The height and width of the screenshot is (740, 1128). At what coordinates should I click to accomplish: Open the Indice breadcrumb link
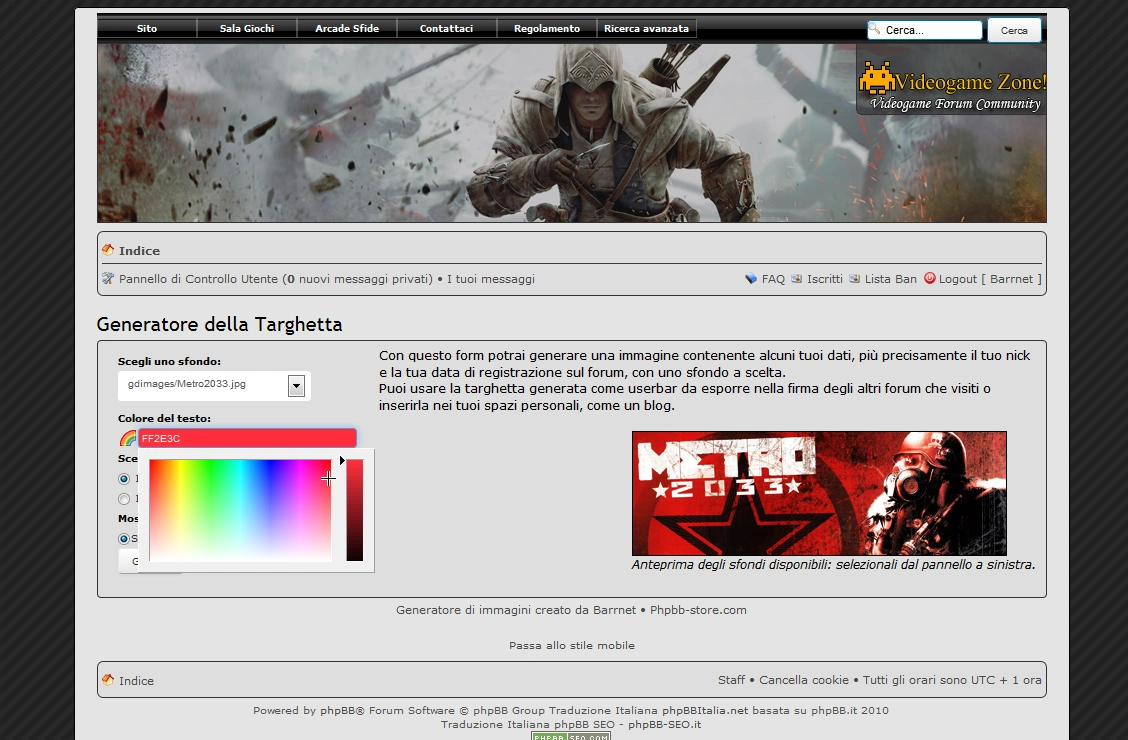coord(140,251)
